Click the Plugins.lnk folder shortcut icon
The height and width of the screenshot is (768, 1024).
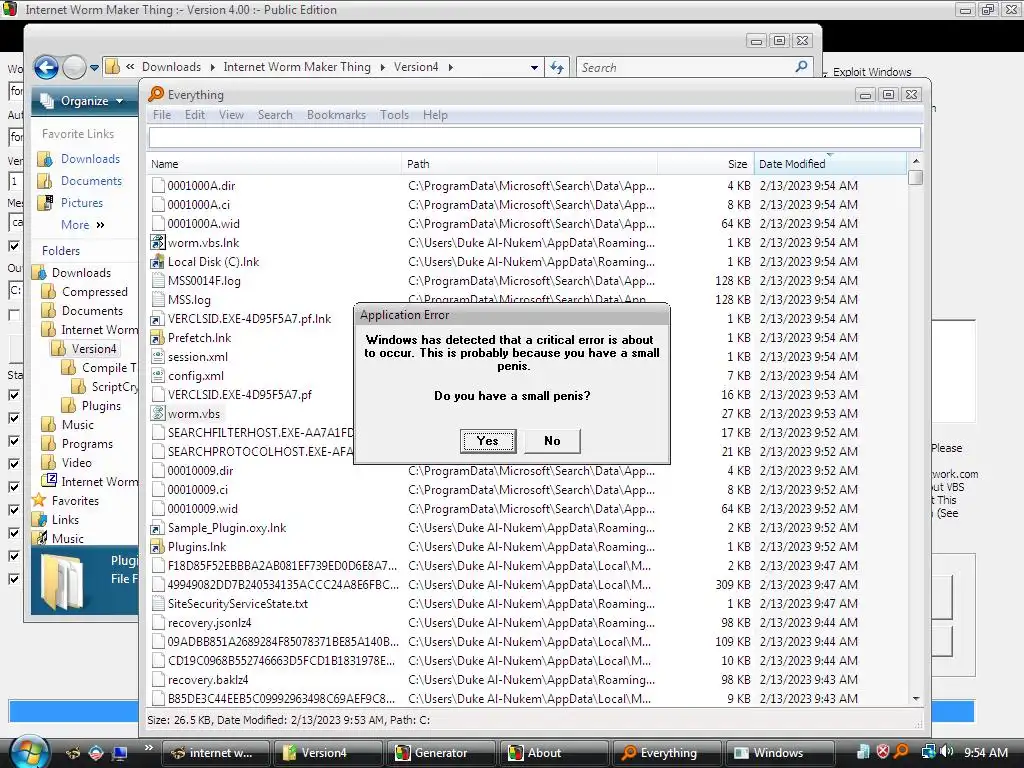pos(157,547)
